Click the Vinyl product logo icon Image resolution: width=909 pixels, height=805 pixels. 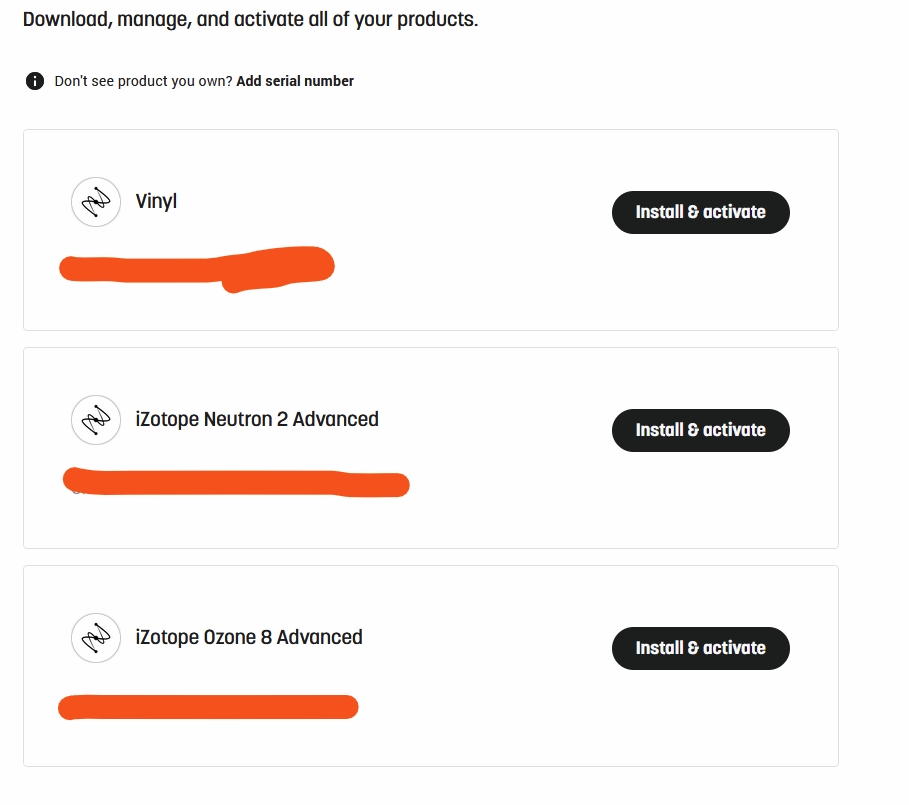point(96,202)
